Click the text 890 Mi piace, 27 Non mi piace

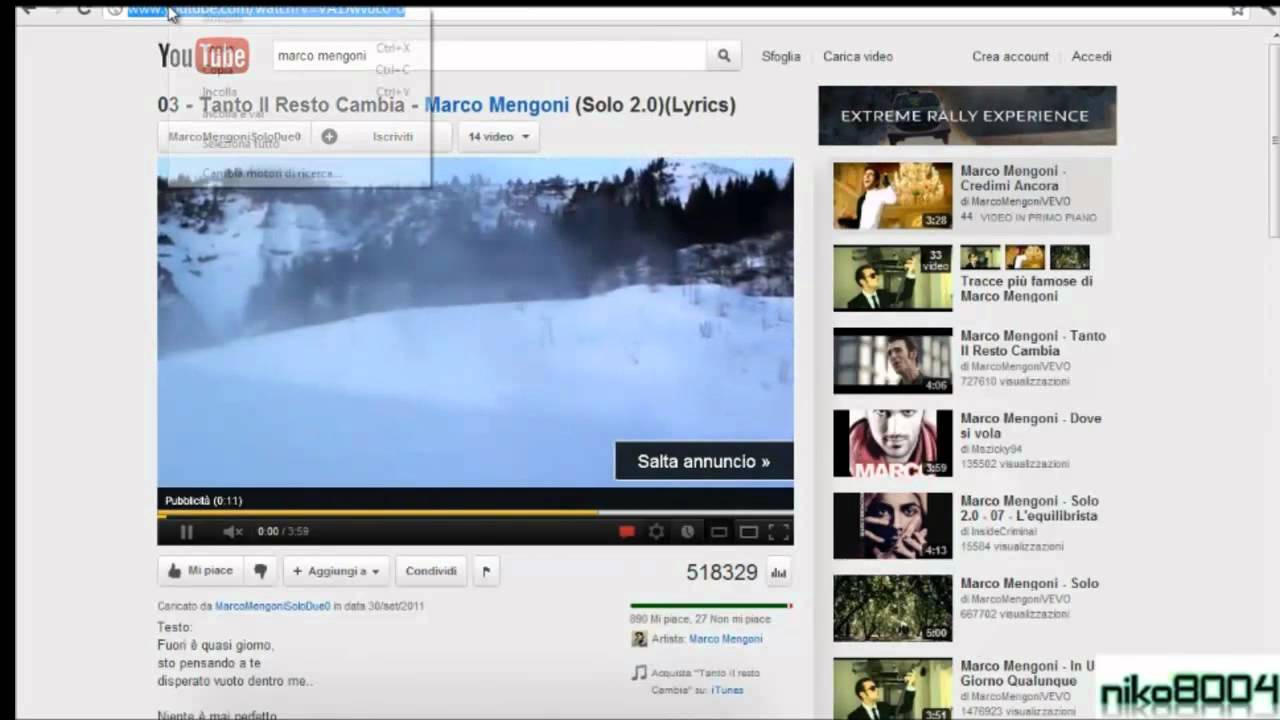click(700, 620)
